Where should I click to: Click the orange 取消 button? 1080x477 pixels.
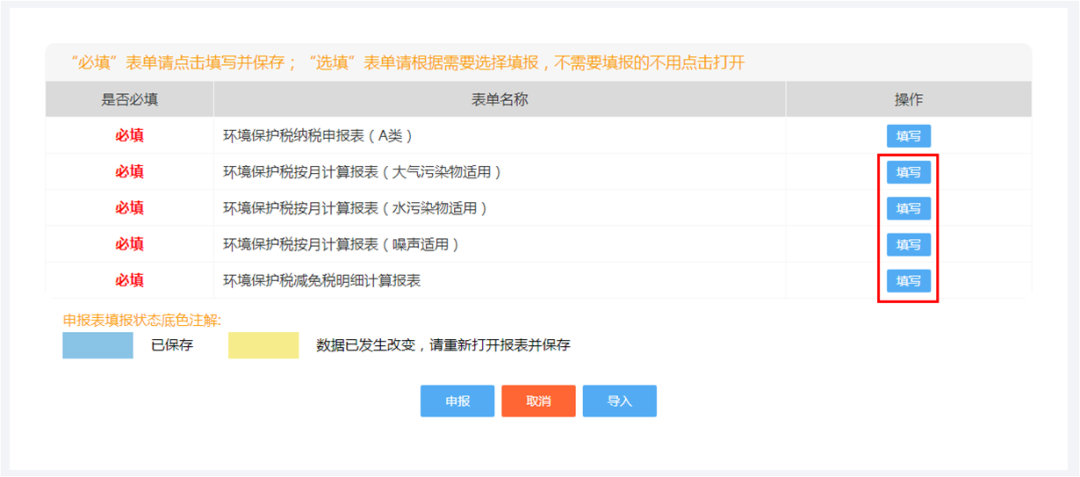click(x=539, y=401)
